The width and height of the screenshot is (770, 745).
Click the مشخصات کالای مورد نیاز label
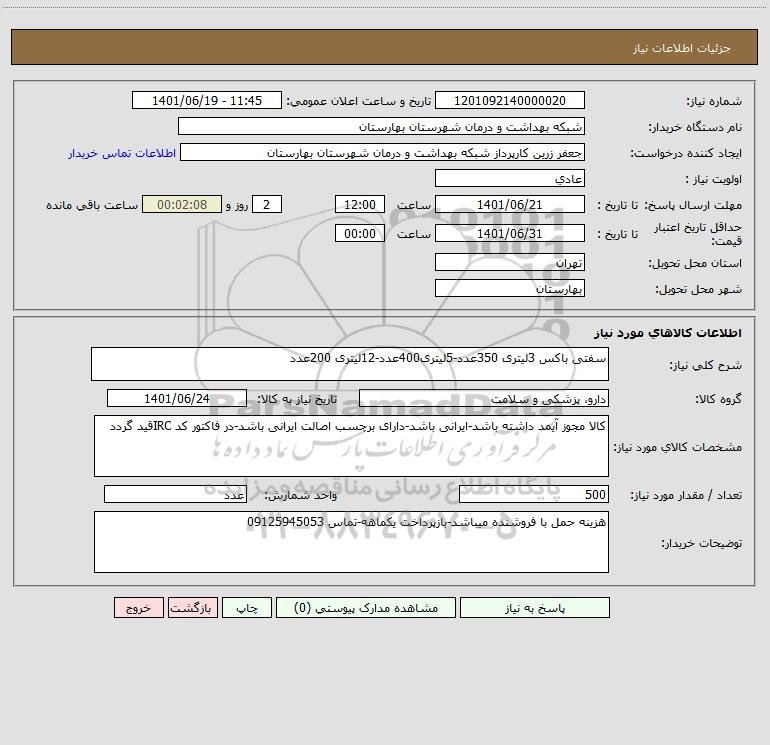click(678, 447)
